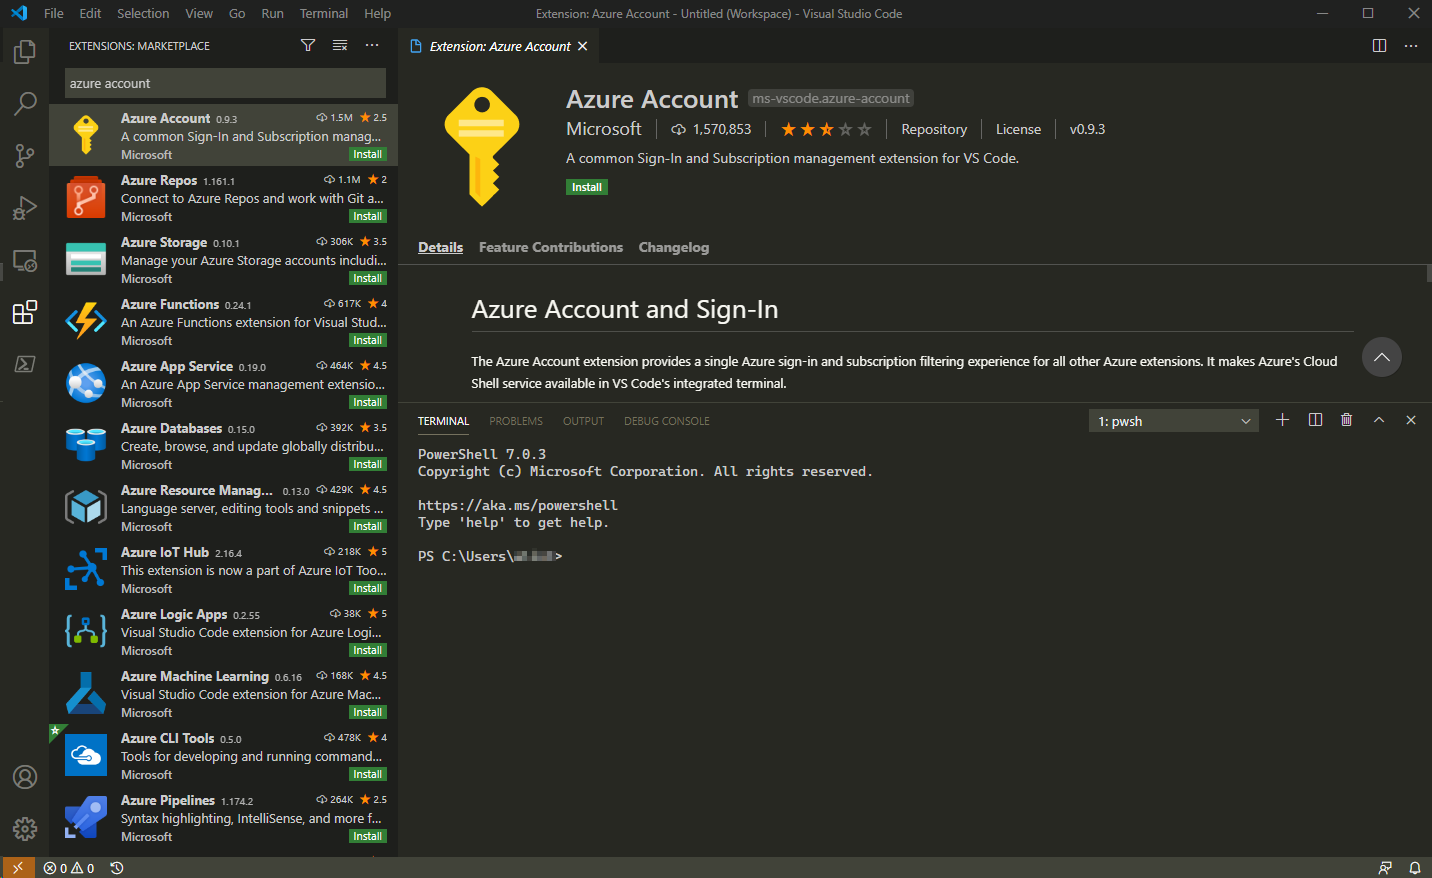This screenshot has height=878, width=1432.
Task: Open the Explorer view in the activity bar
Action: pos(25,51)
